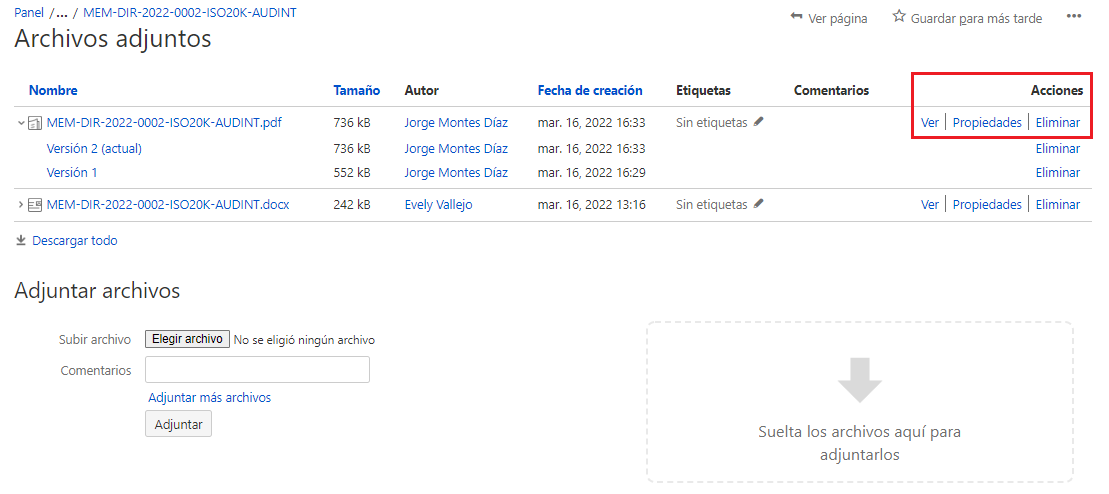Focus the Comentarios text field
Image resolution: width=1109 pixels, height=494 pixels.
tap(257, 369)
